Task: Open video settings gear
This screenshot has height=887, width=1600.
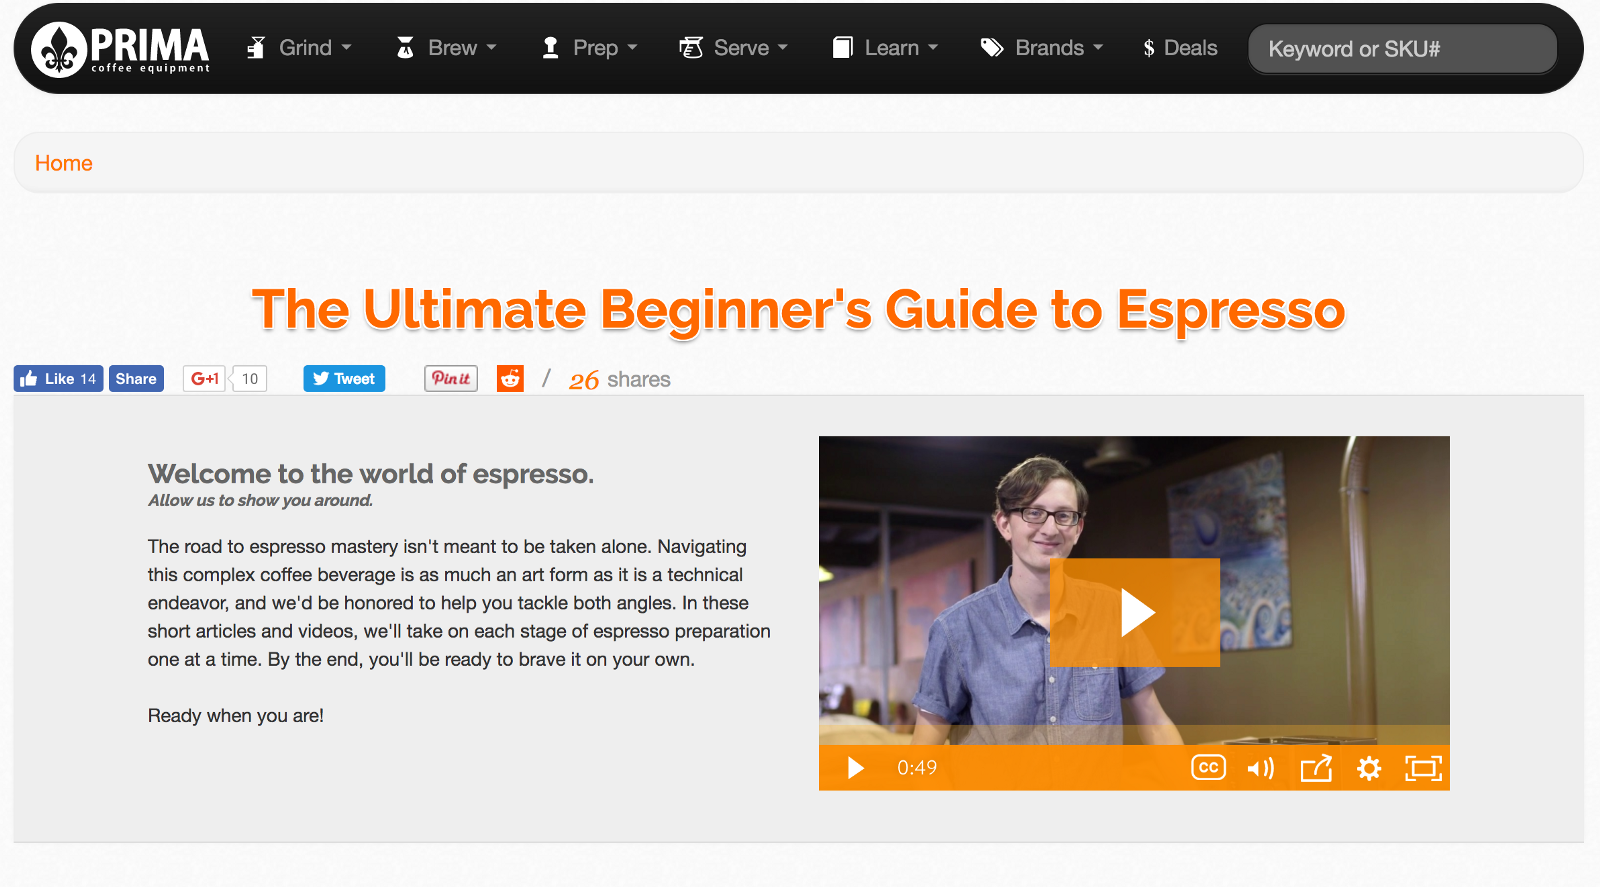Action: click(x=1369, y=768)
